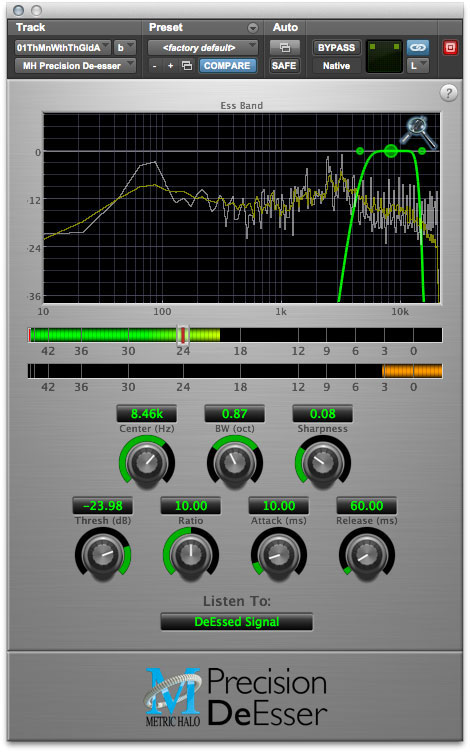
Task: Click the previous preset minus button
Action: (x=154, y=66)
